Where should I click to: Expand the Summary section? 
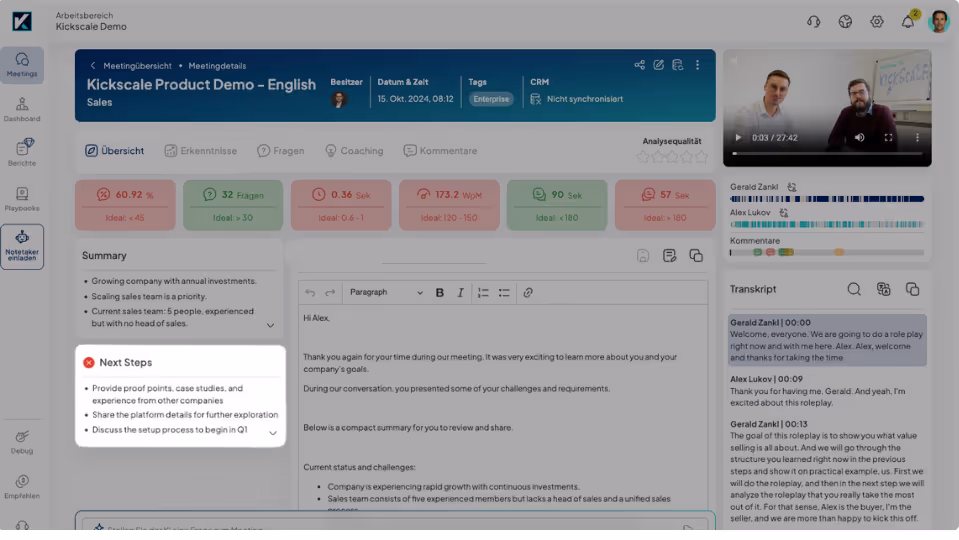[270, 325]
